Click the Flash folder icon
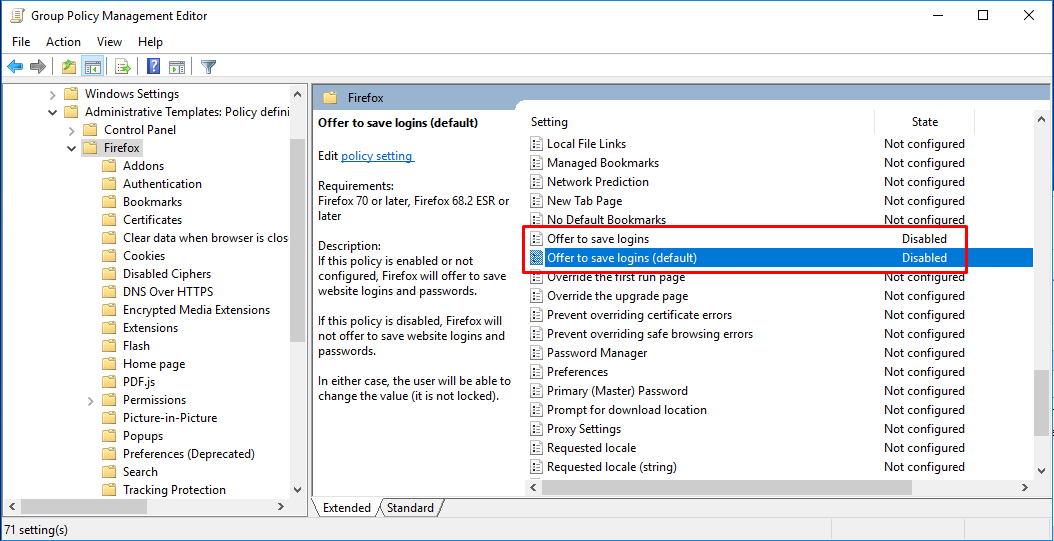The width and height of the screenshot is (1054, 541). click(x=109, y=346)
